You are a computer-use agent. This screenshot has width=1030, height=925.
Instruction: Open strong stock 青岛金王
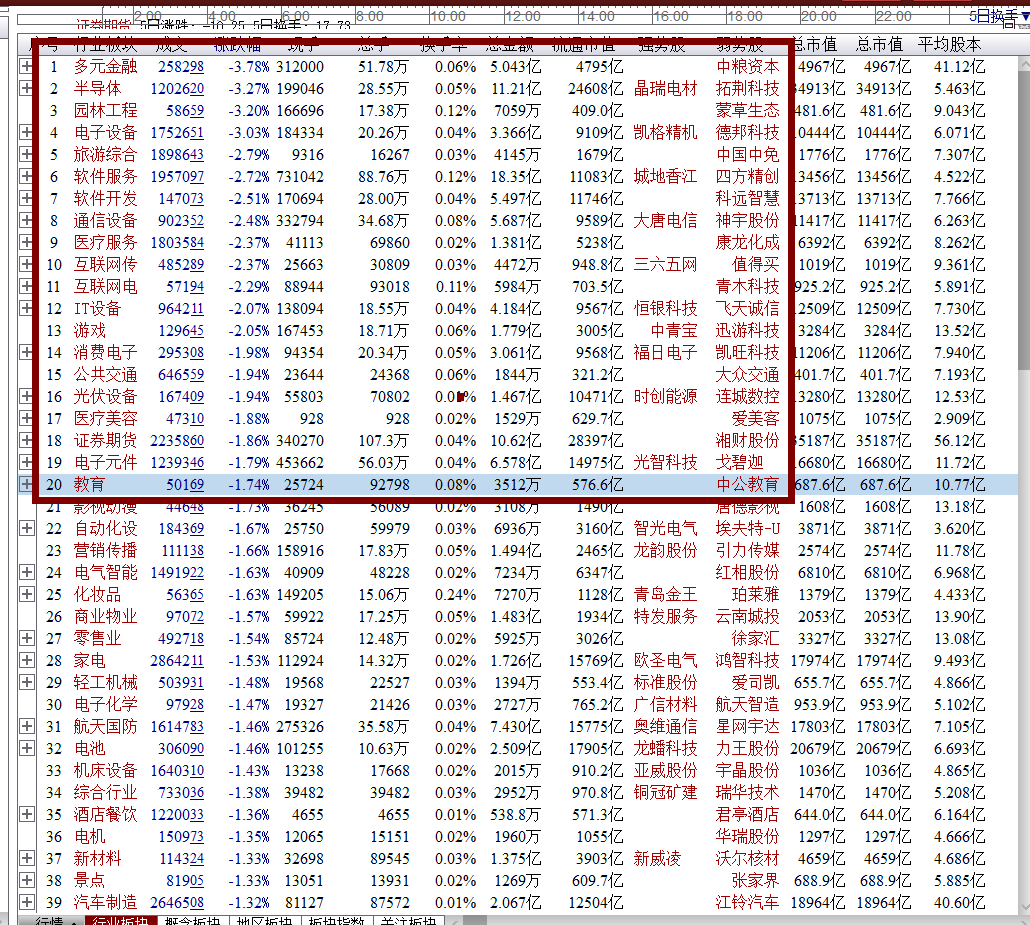click(x=665, y=595)
